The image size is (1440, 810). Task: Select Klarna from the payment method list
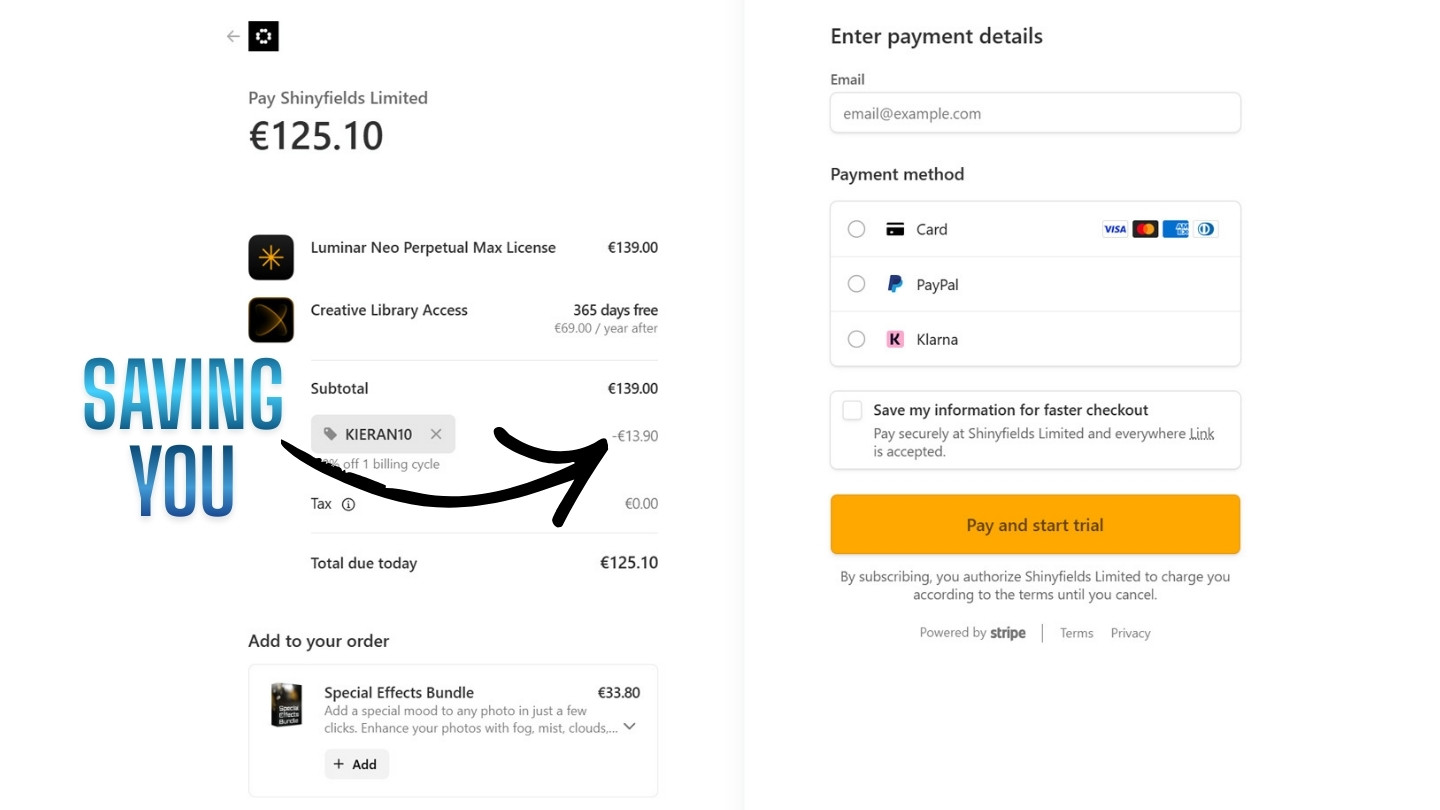[856, 339]
